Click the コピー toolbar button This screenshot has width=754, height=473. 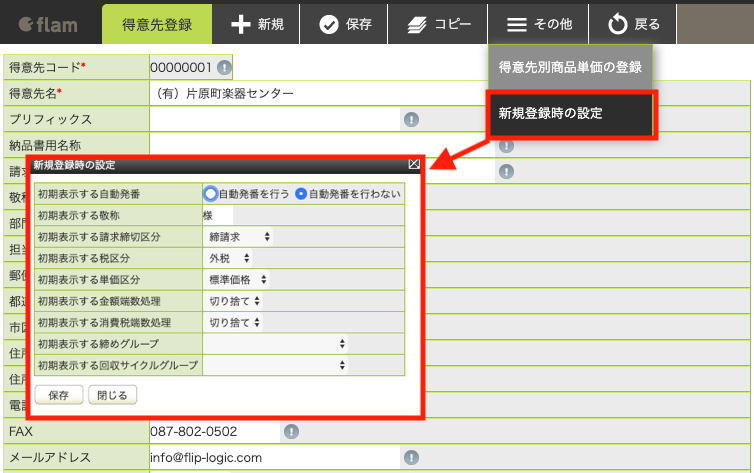[x=438, y=24]
